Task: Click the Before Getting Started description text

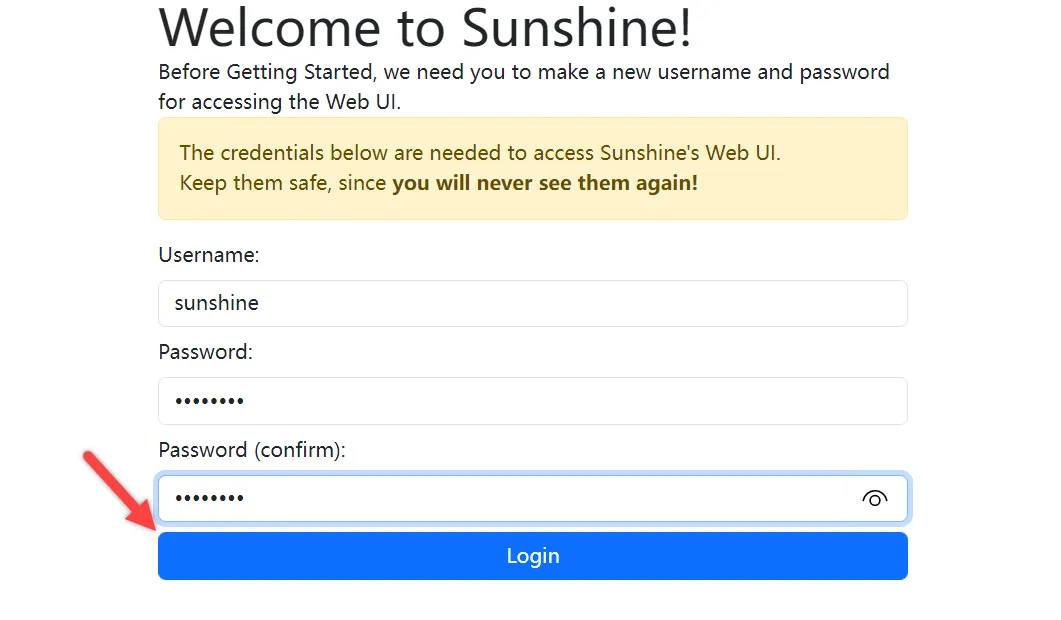Action: click(523, 72)
